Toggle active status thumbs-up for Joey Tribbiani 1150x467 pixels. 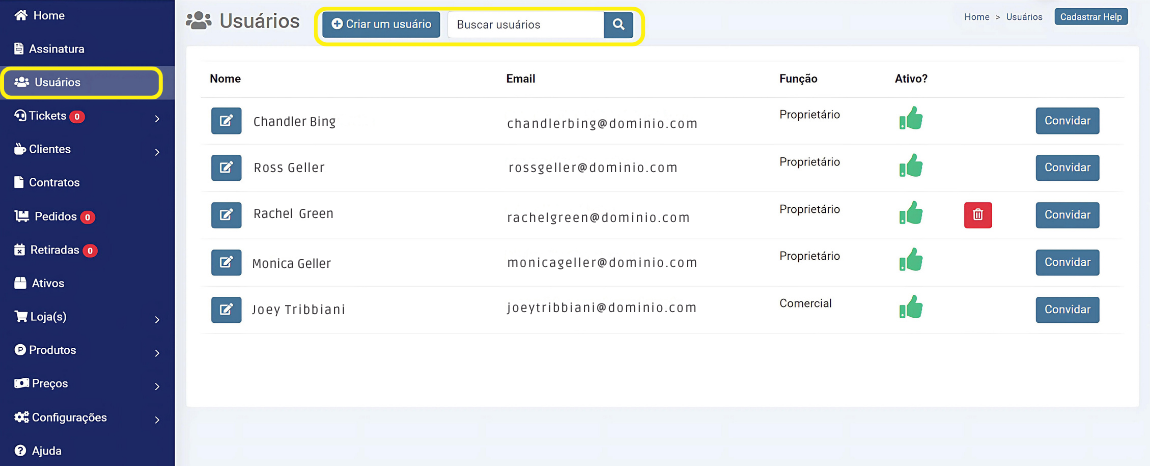911,308
